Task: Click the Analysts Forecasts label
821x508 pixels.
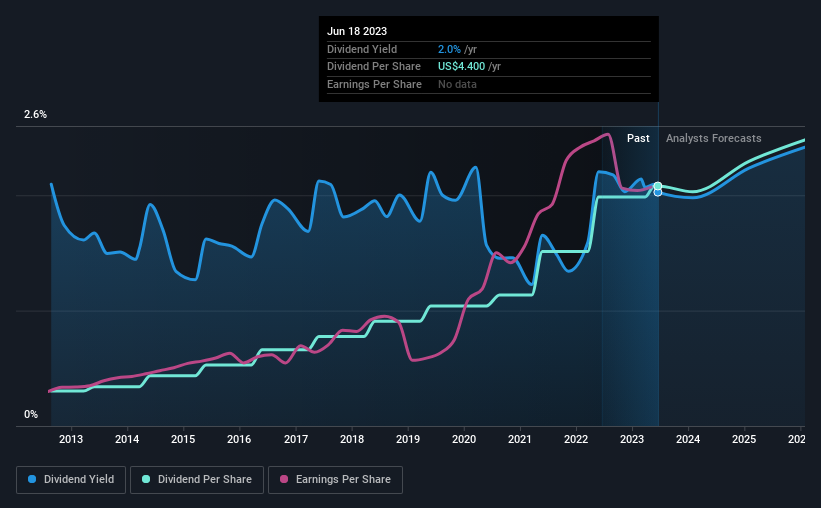Action: pos(714,138)
